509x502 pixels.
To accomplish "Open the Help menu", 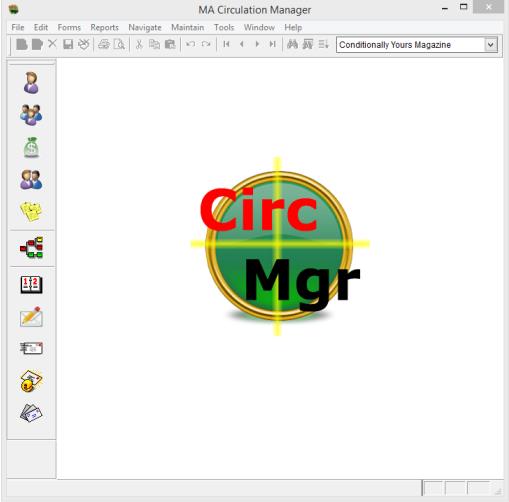I will pos(293,27).
